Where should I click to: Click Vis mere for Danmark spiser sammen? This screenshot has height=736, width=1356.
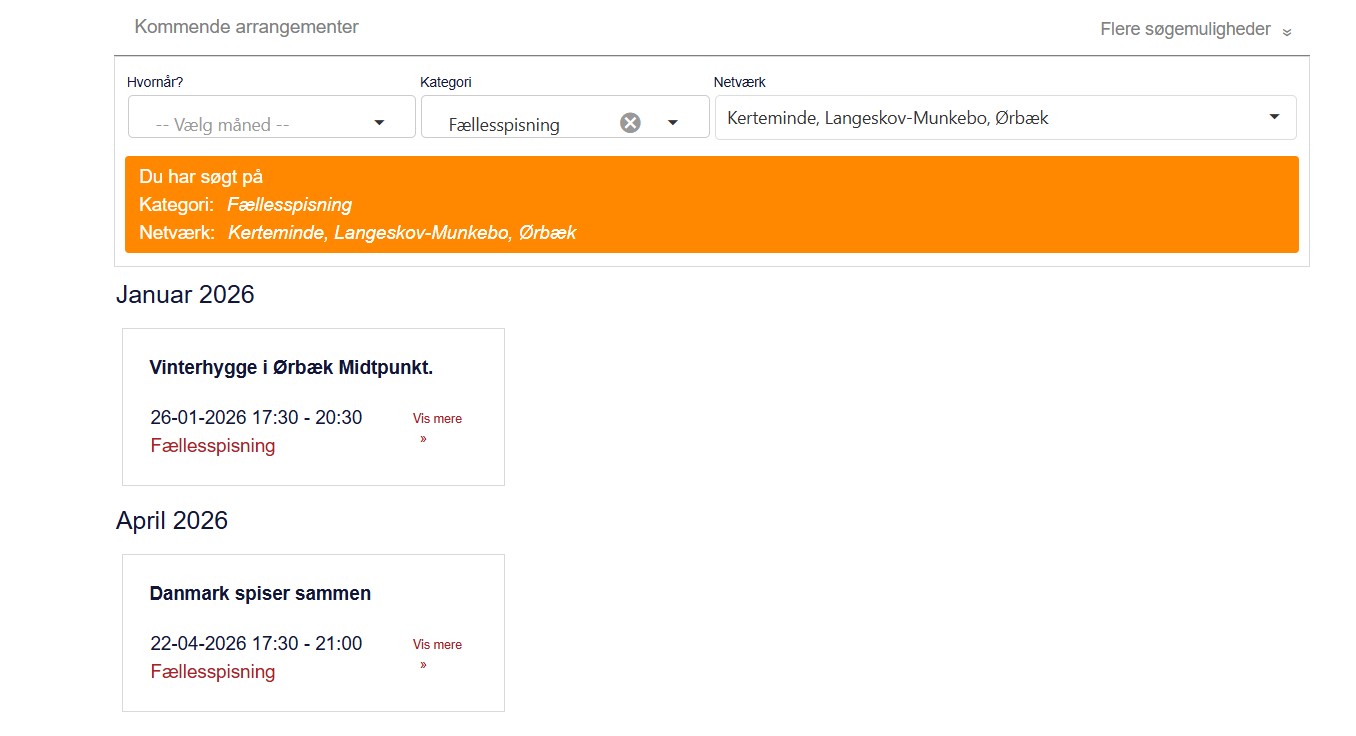(x=437, y=645)
